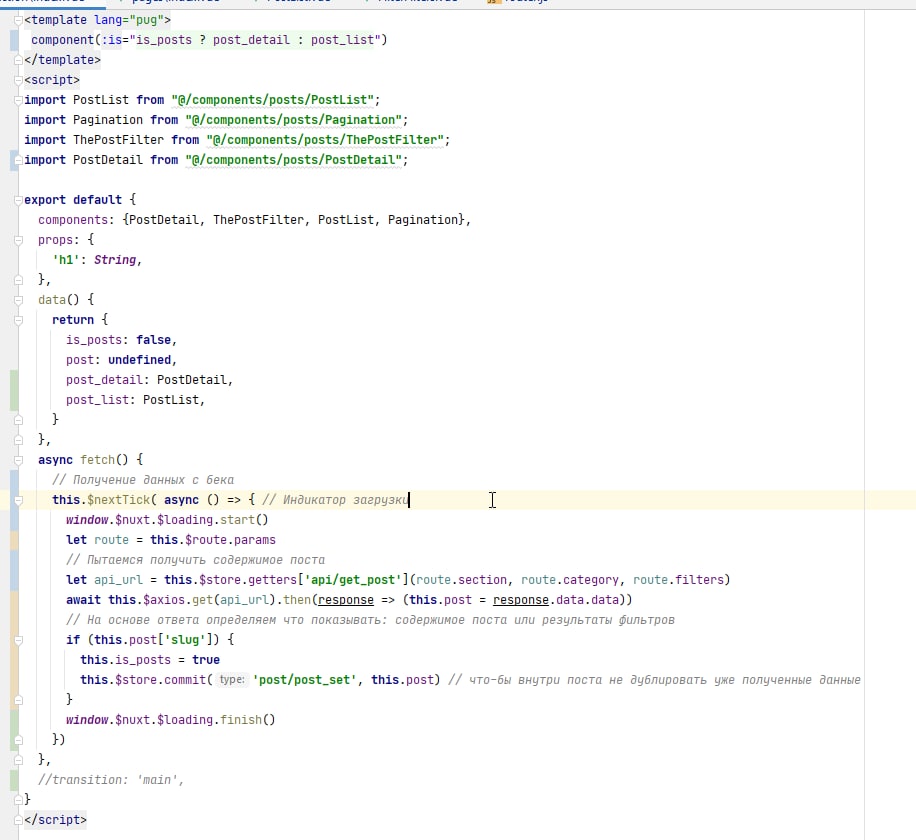Collapse the export default block
This screenshot has width=916, height=840.
point(18,200)
